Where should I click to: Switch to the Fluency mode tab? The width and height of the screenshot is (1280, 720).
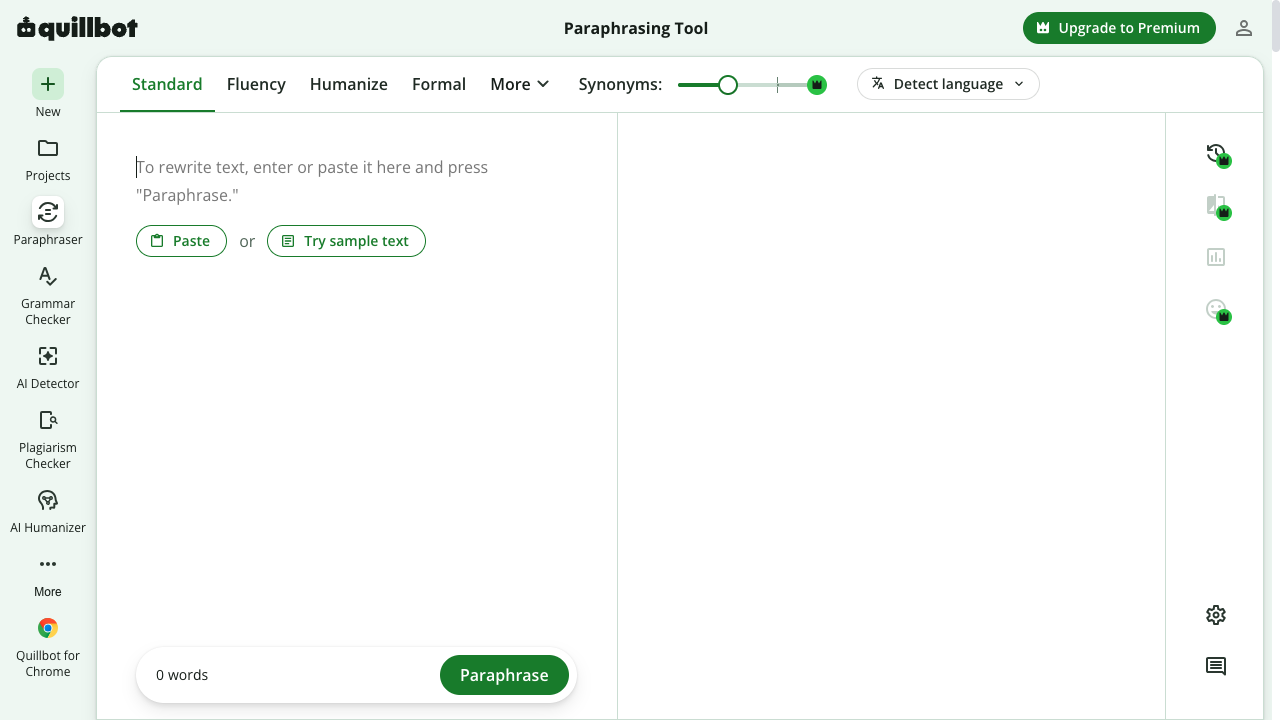coord(256,84)
